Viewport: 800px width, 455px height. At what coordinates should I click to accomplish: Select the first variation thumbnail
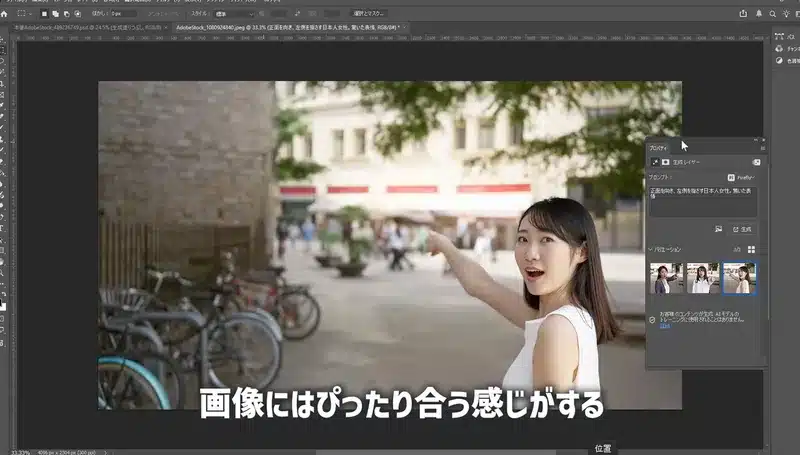665,278
